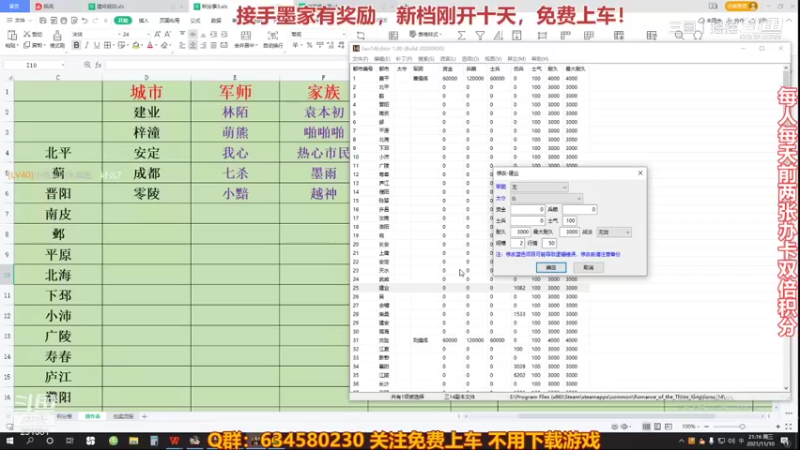This screenshot has height=450, width=800.
Task: Add a new sheet with plus button
Action: (144, 416)
